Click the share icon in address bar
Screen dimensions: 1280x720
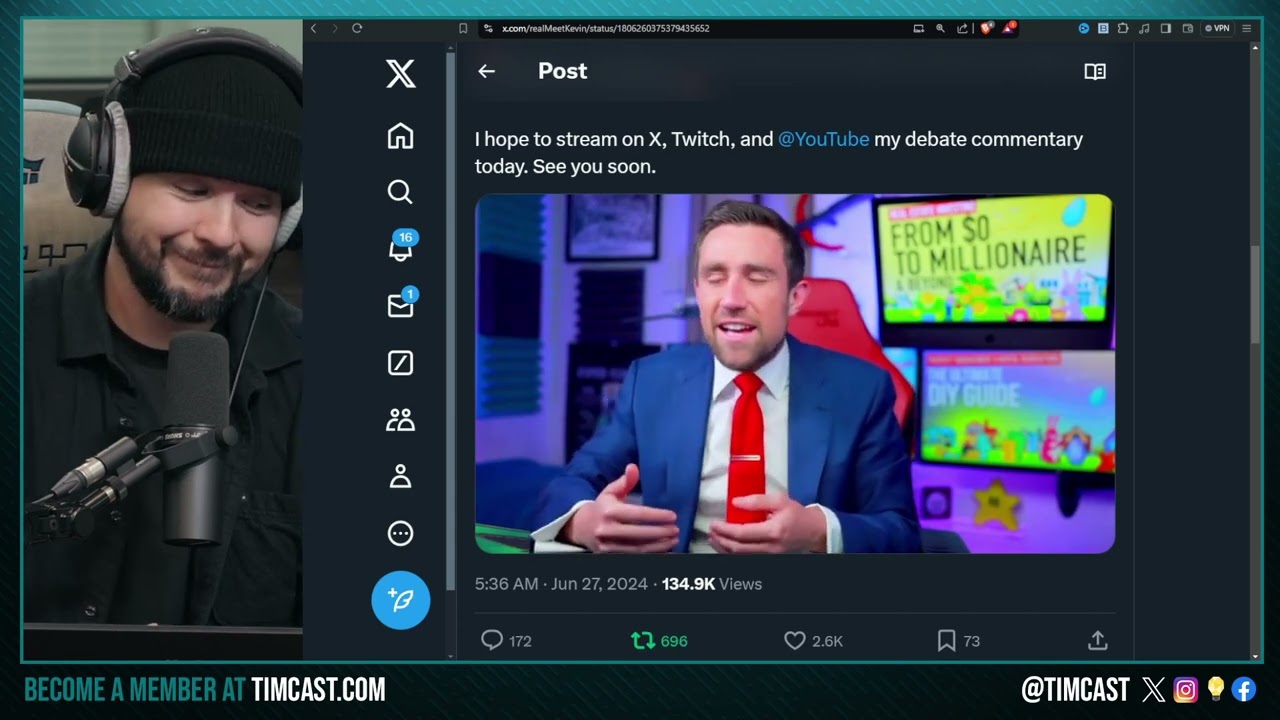(x=962, y=29)
